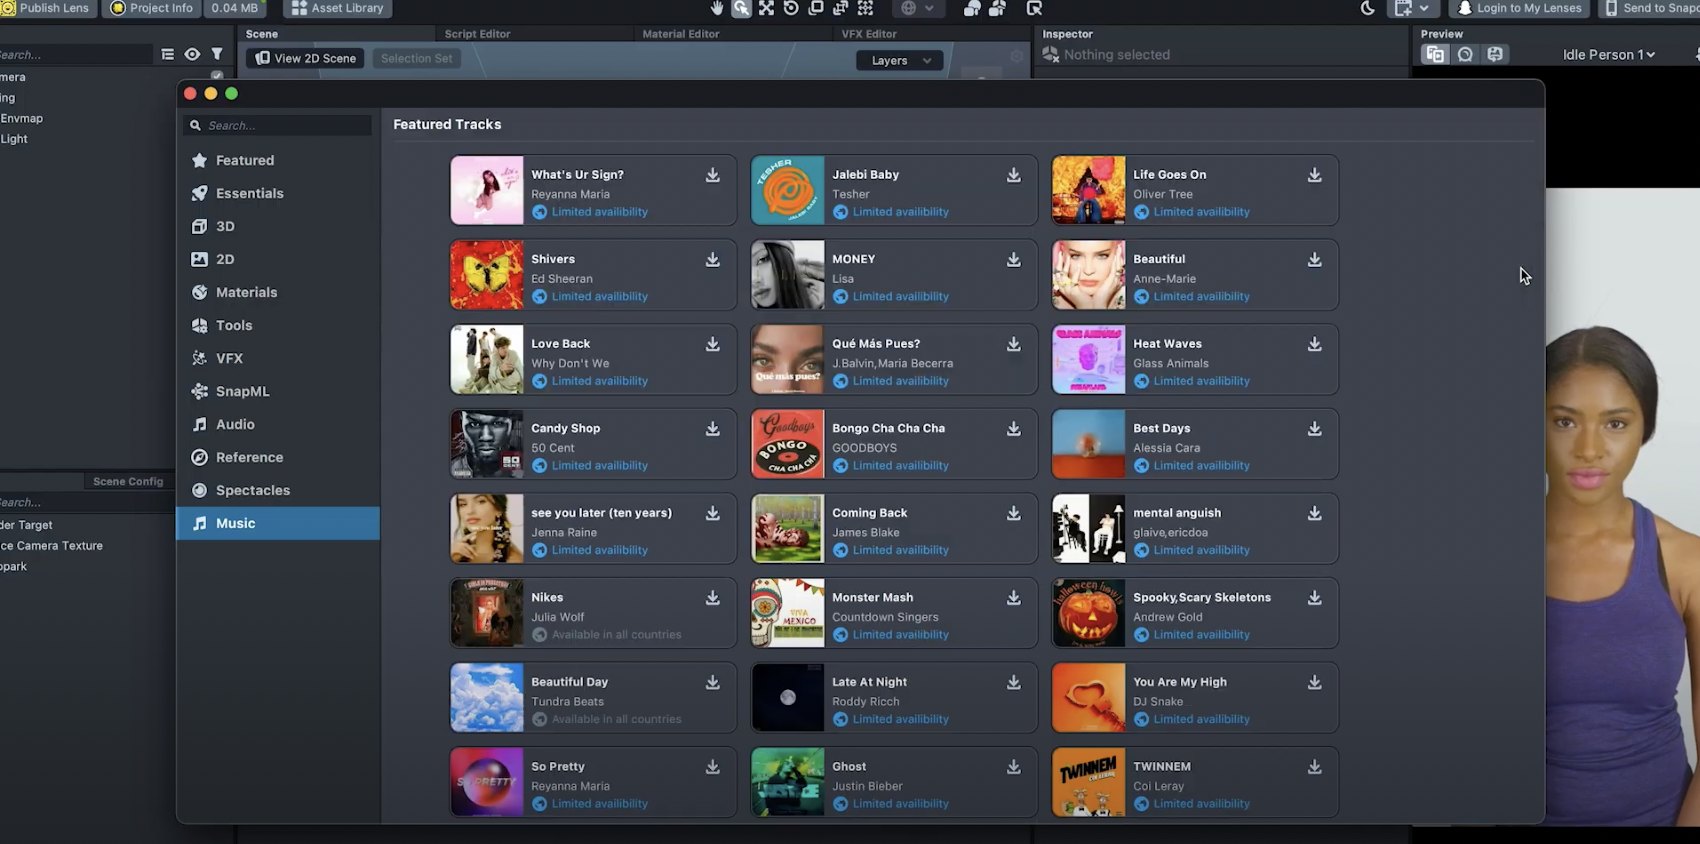
Task: Download So Pretty by Reyanna Maria
Action: [x=713, y=766]
